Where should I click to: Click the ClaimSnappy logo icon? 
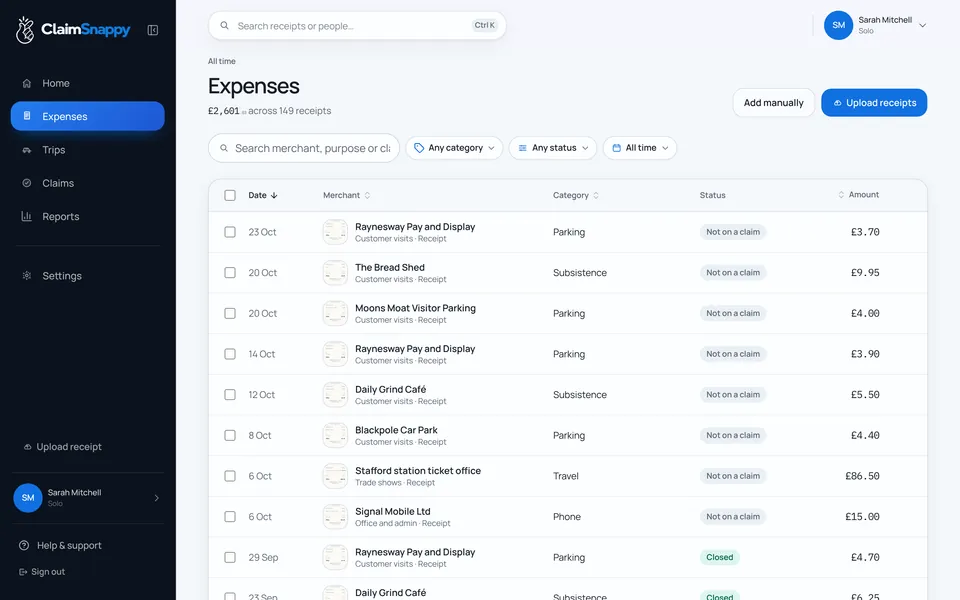(x=24, y=29)
